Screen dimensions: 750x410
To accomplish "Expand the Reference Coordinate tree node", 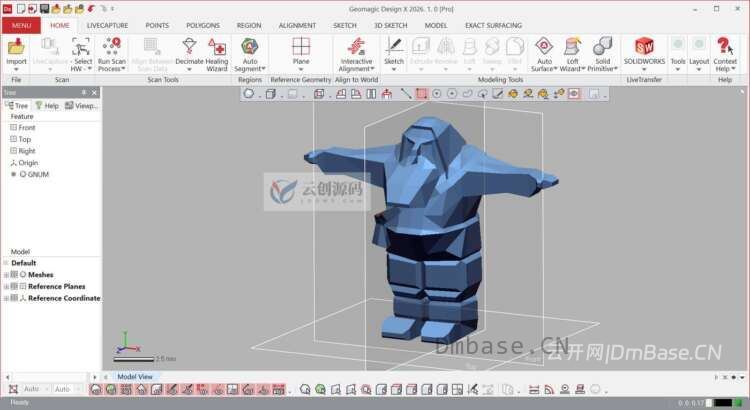I will pyautogui.click(x=6, y=298).
